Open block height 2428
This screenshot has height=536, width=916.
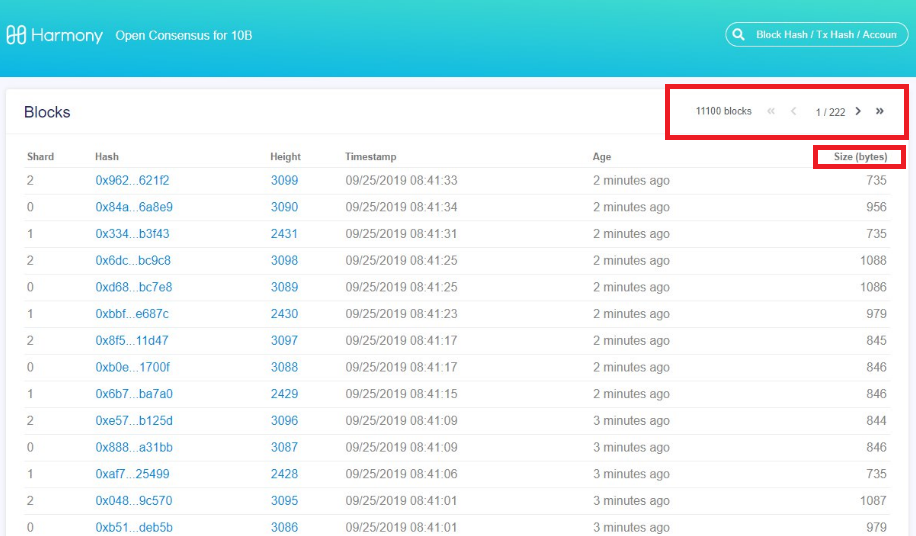click(284, 474)
